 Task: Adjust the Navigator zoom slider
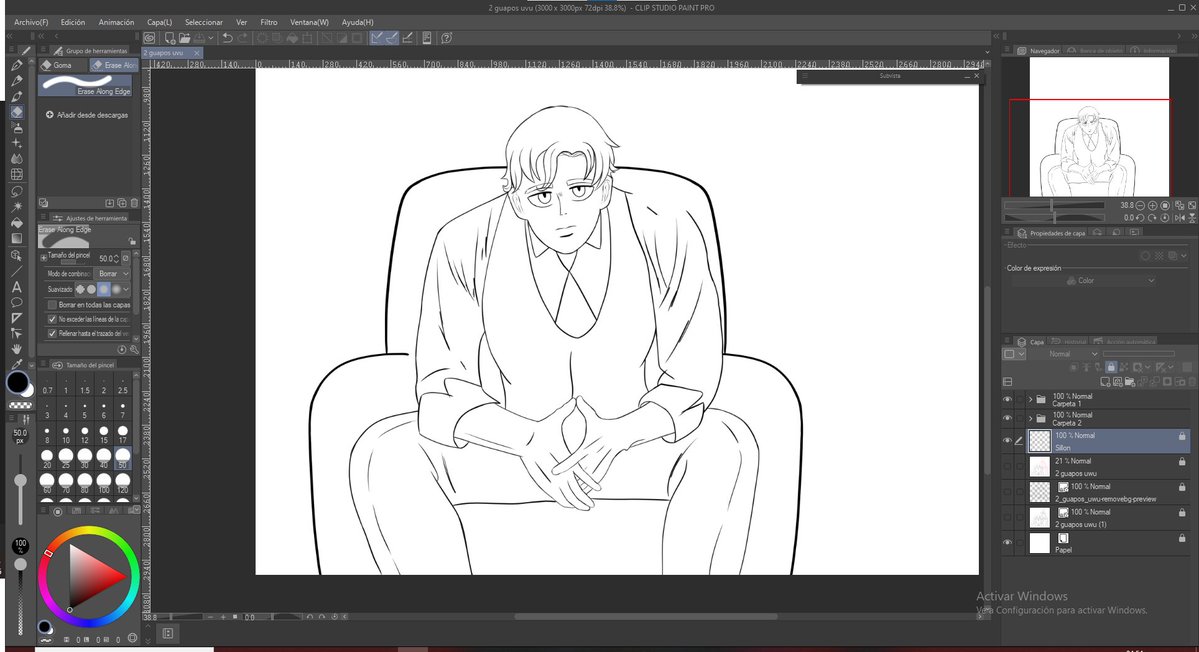pos(1054,206)
